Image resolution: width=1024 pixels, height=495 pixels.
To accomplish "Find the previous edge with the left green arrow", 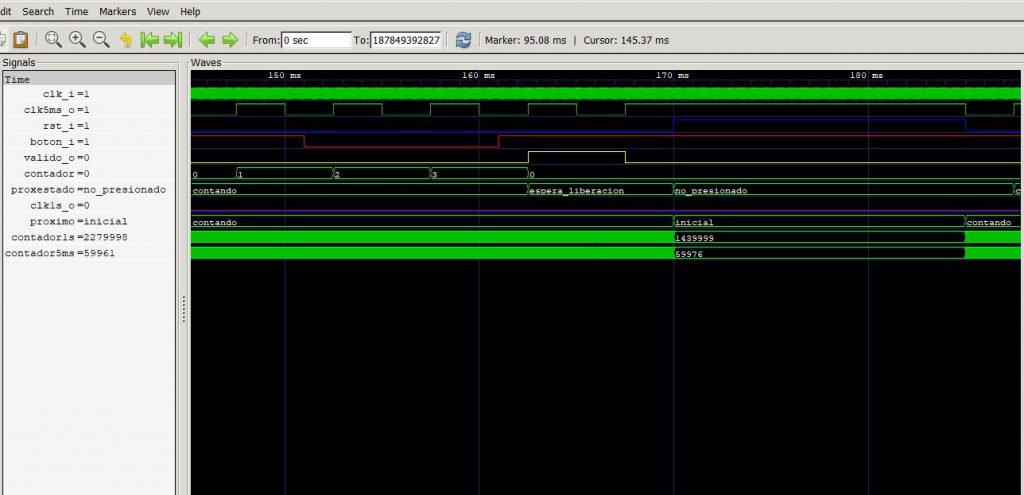I will (207, 40).
